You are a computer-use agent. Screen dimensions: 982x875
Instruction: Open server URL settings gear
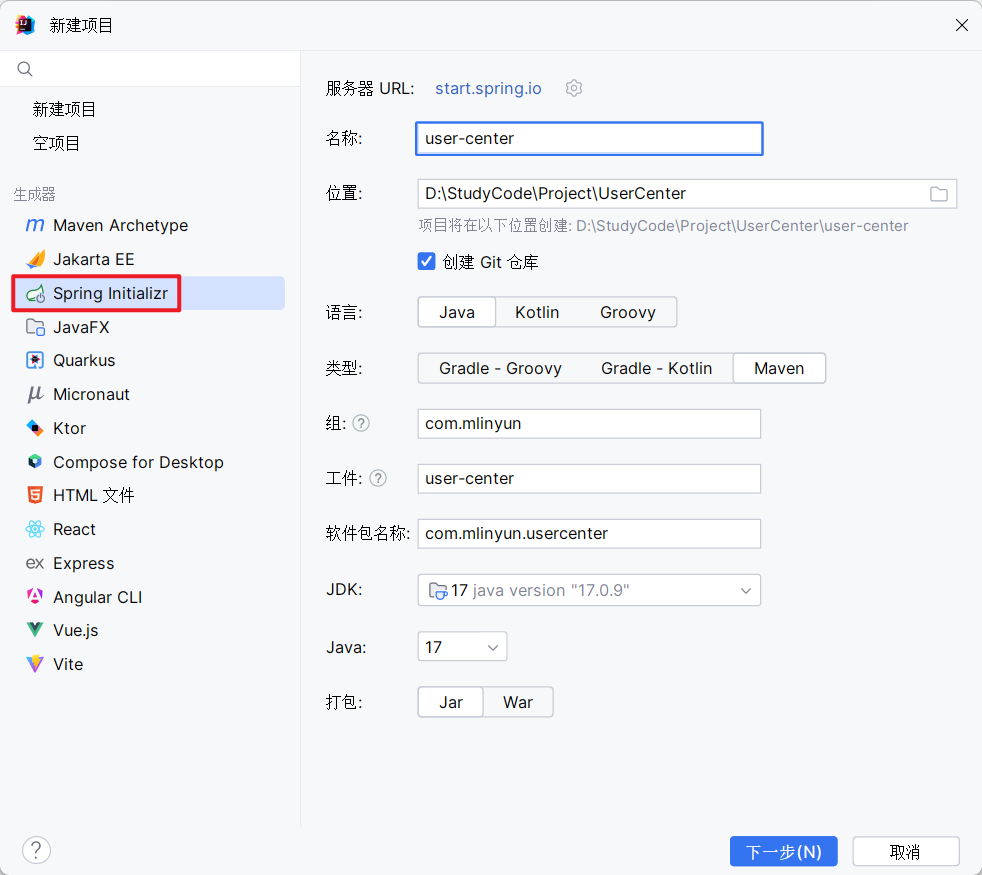573,88
